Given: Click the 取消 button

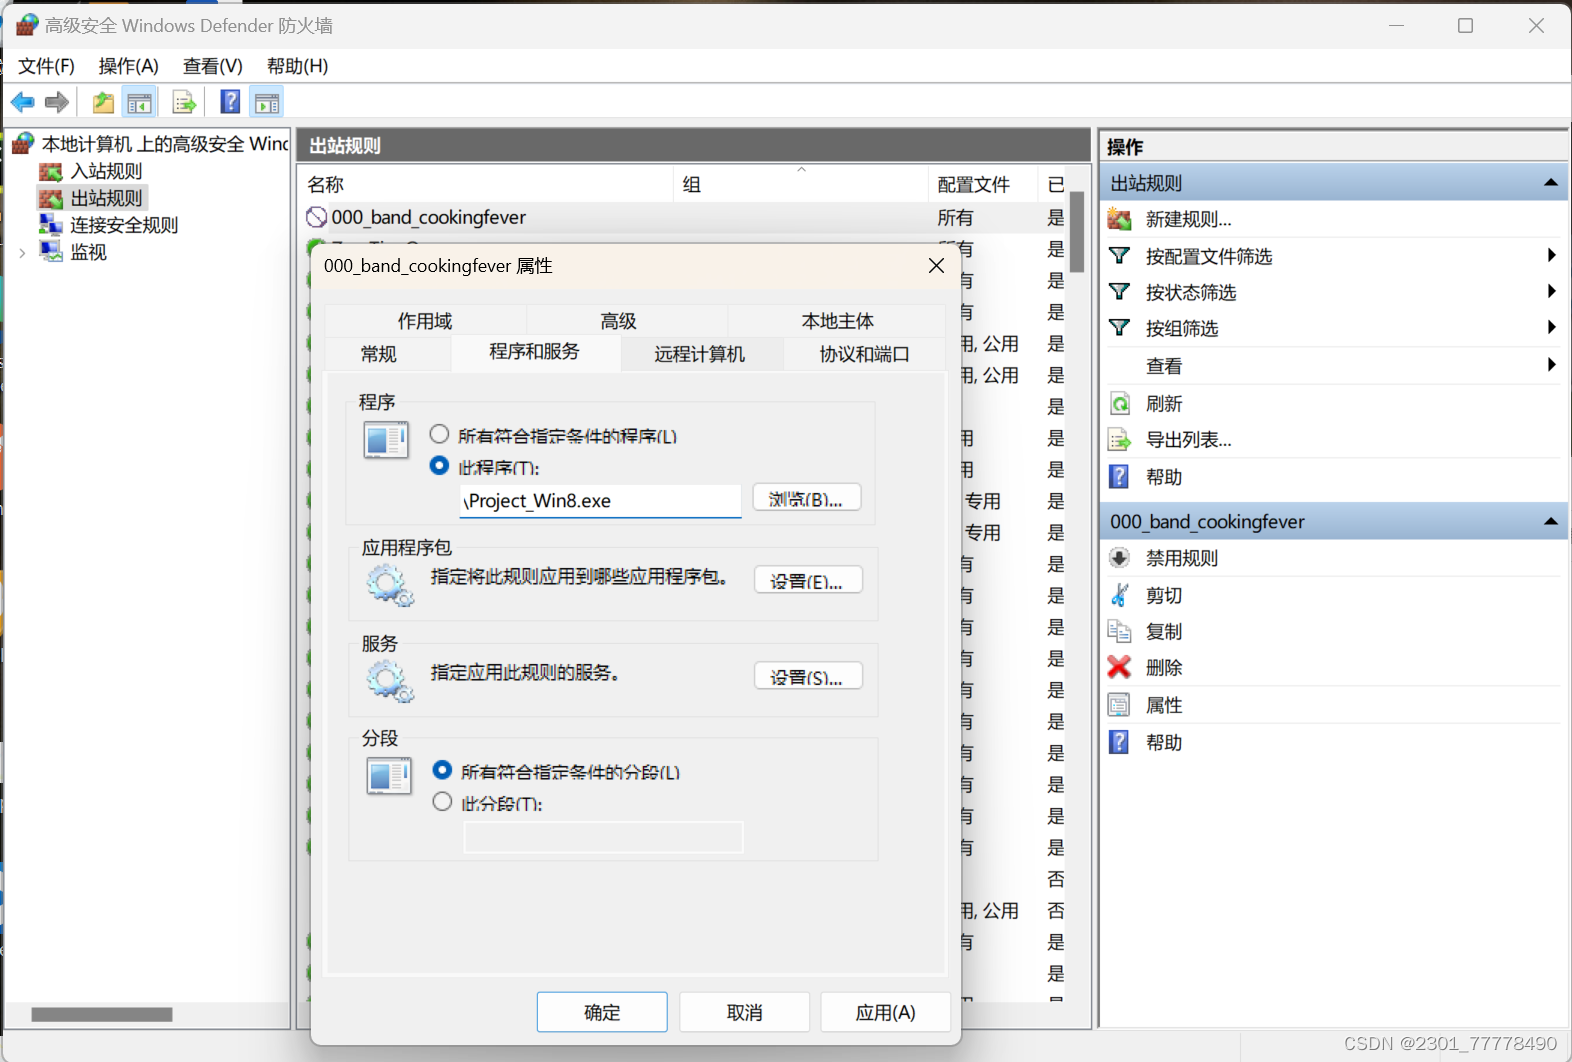Looking at the screenshot, I should click(744, 1012).
